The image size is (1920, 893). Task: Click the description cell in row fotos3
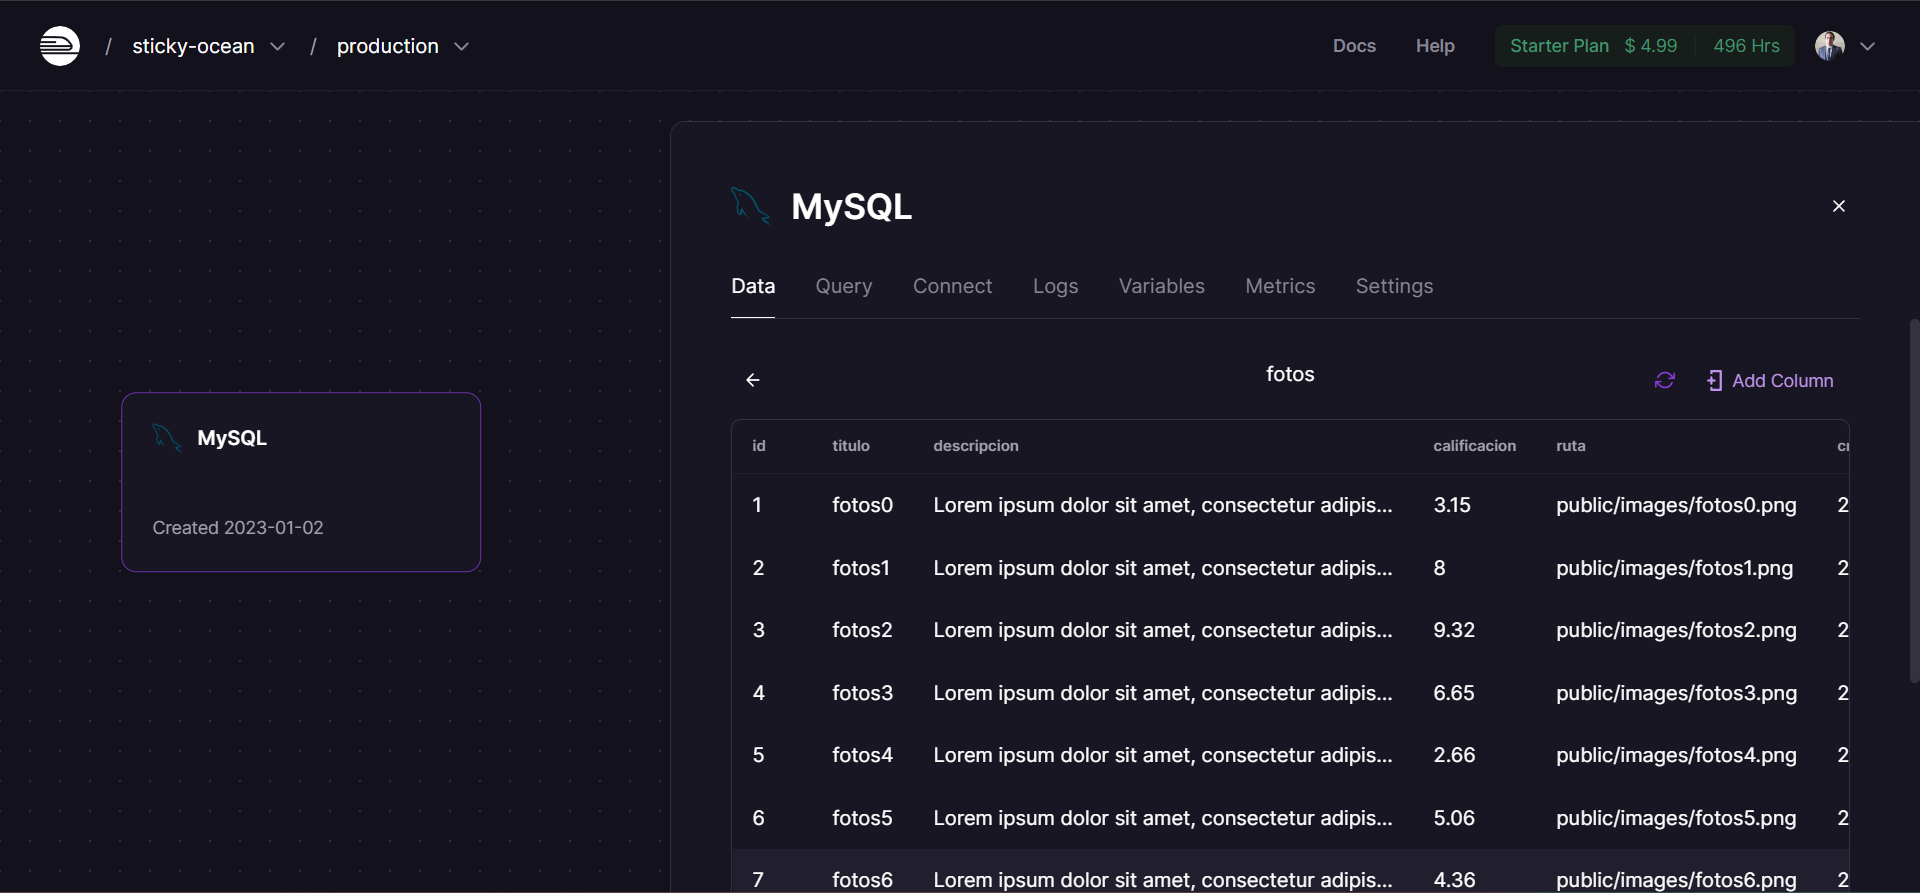coord(1163,693)
